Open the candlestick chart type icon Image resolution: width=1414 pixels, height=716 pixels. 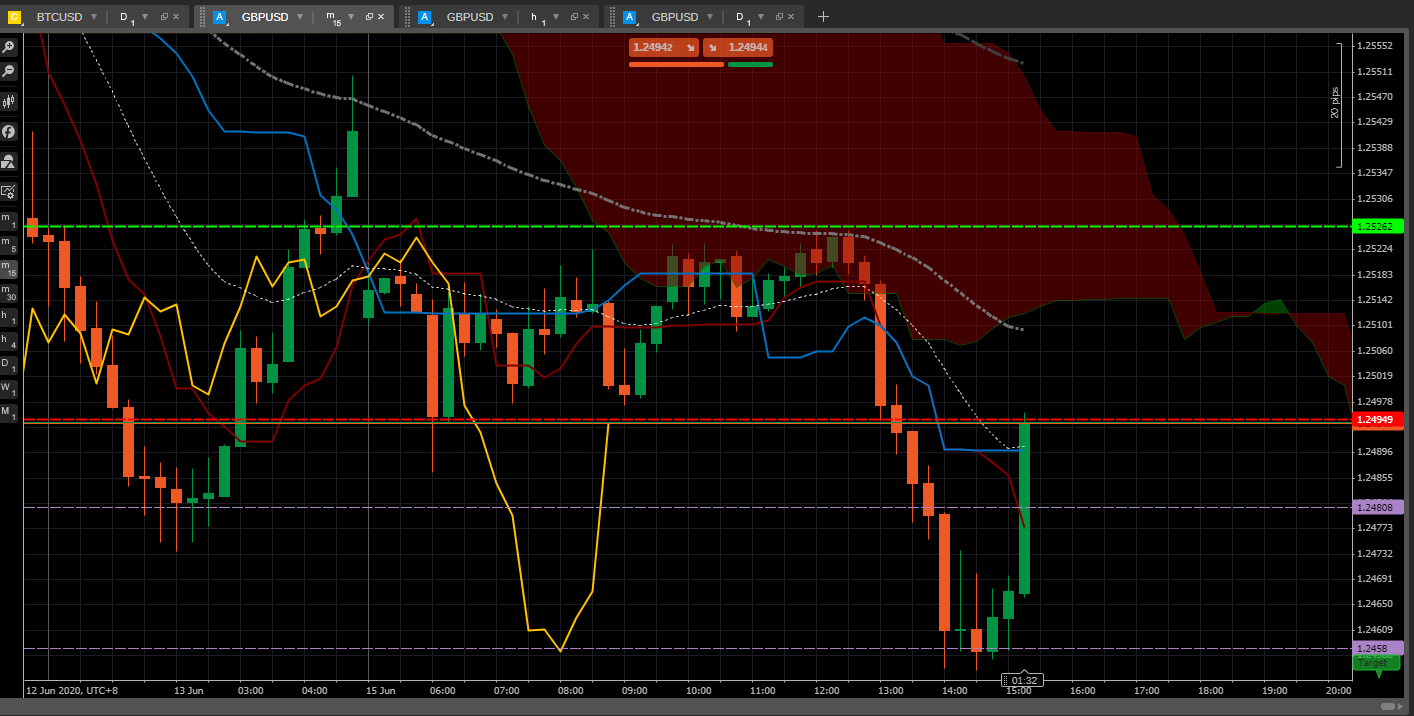pos(8,101)
